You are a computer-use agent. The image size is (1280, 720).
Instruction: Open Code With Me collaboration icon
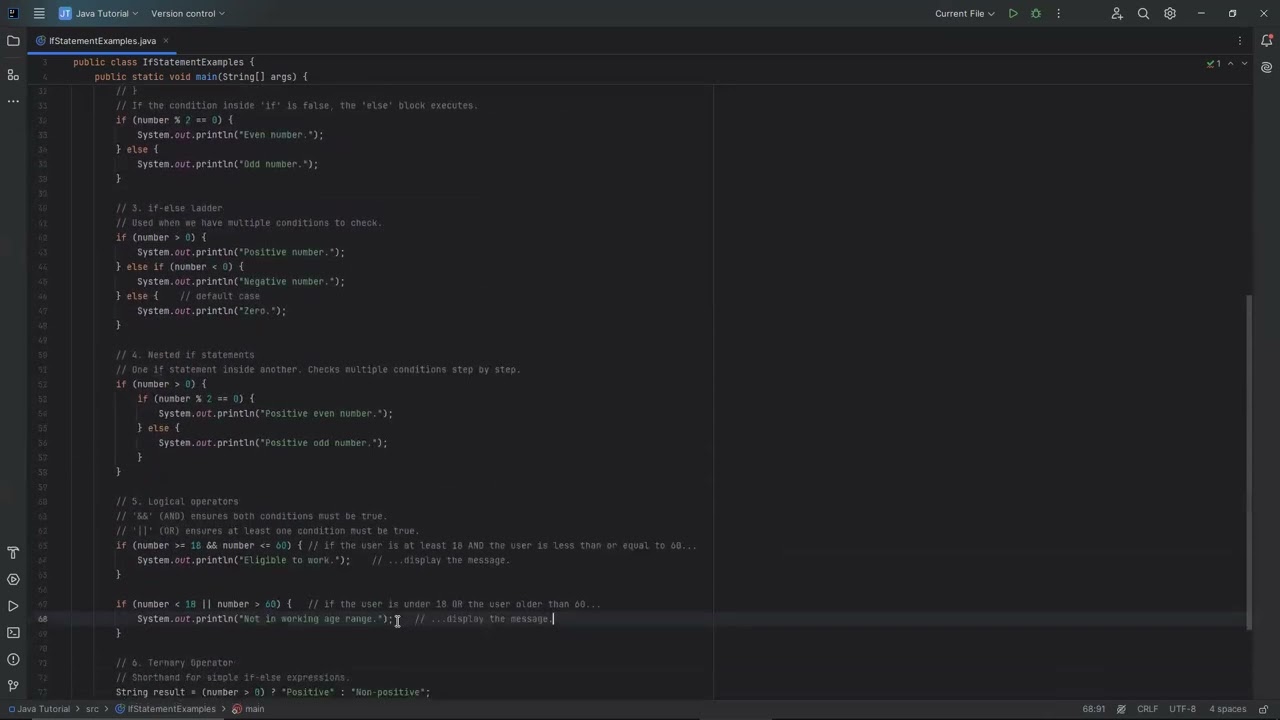(x=1117, y=13)
